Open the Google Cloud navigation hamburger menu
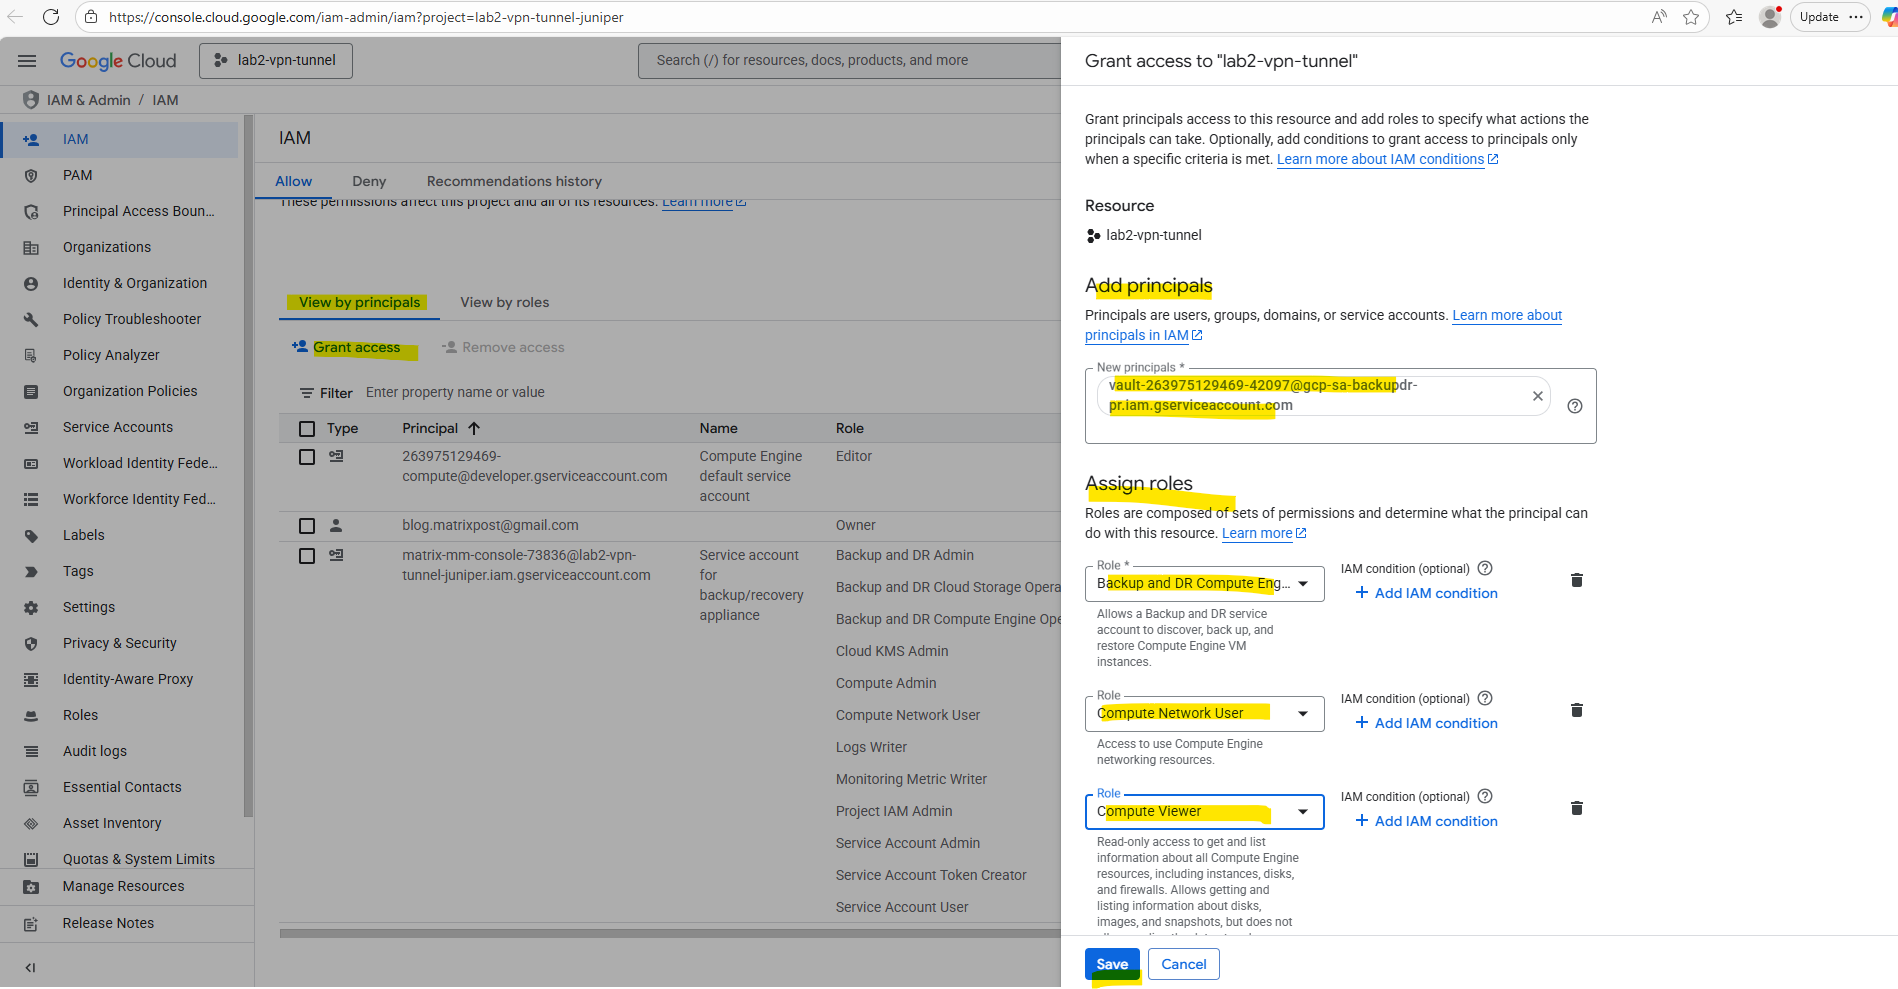Screen dimensions: 1898x989 click(27, 61)
